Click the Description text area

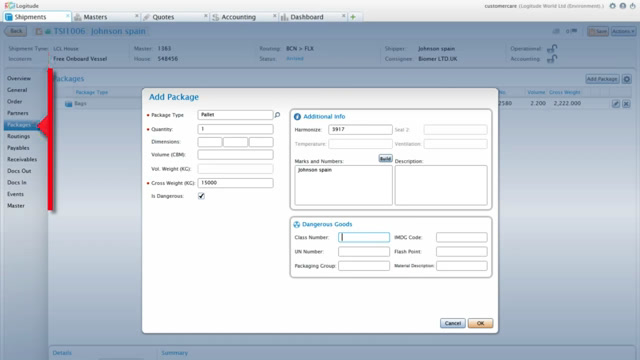coord(441,185)
